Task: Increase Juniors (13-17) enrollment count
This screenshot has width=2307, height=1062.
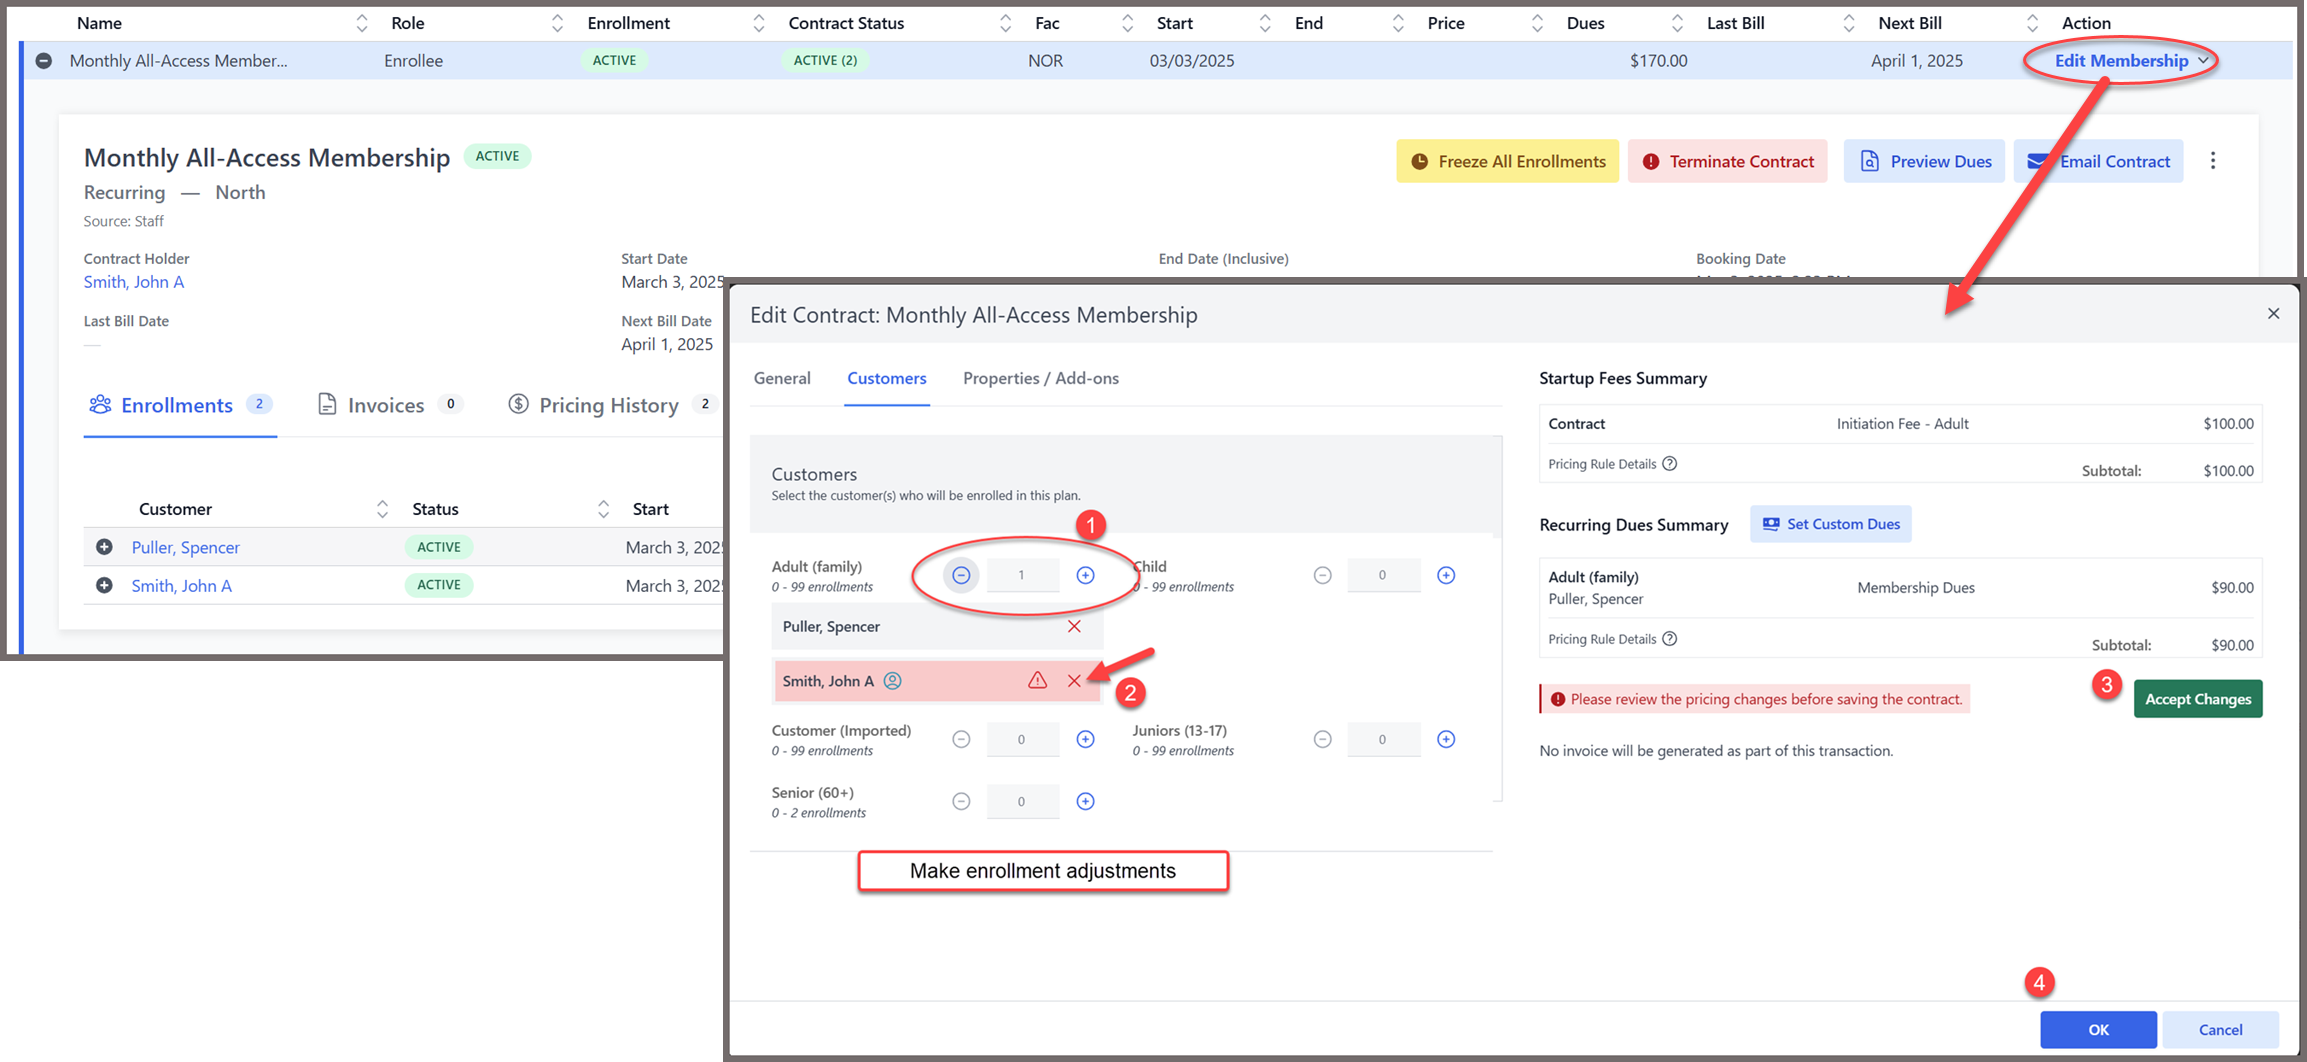Action: click(x=1446, y=739)
